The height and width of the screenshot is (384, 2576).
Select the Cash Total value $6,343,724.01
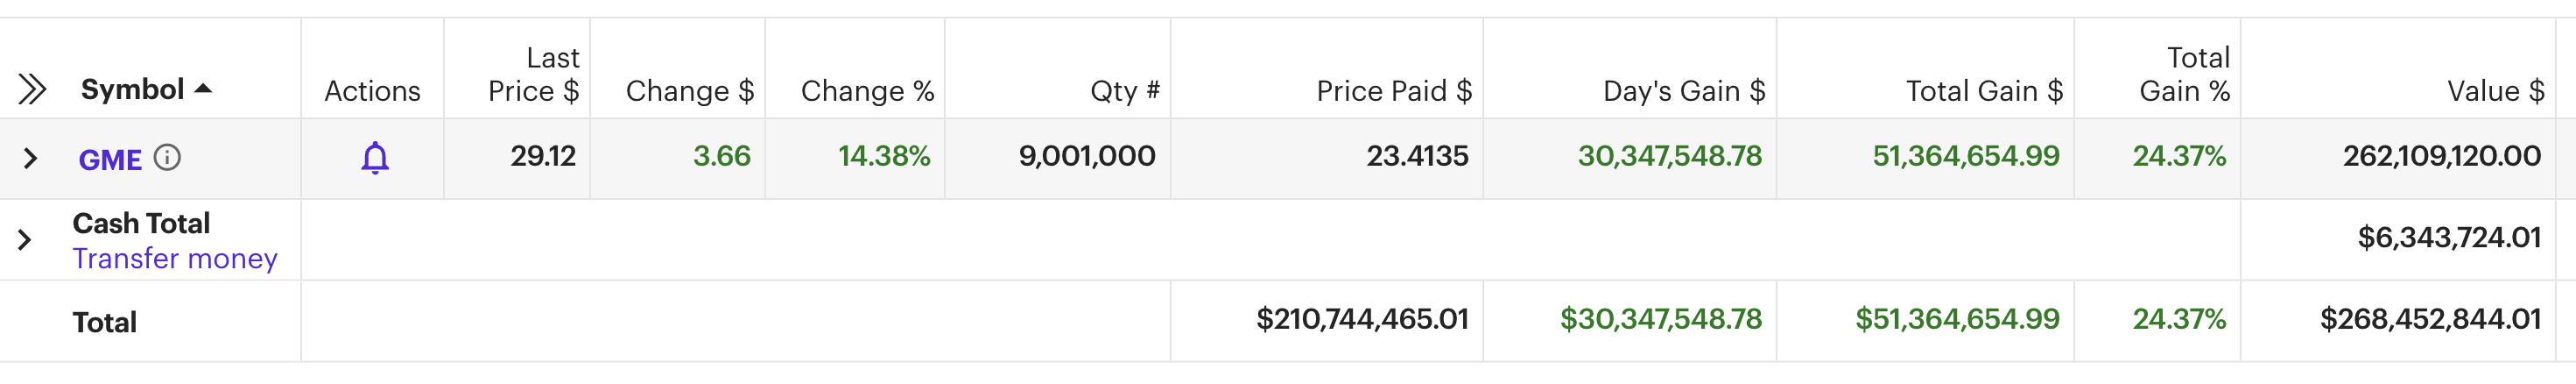point(2448,238)
